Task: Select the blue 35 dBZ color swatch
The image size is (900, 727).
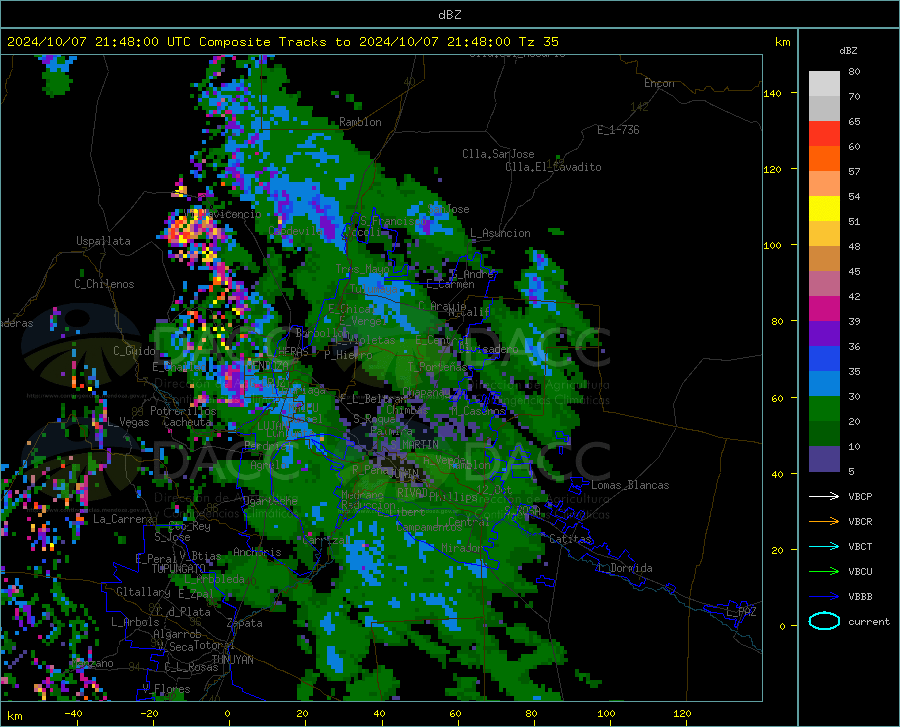Action: coord(824,359)
